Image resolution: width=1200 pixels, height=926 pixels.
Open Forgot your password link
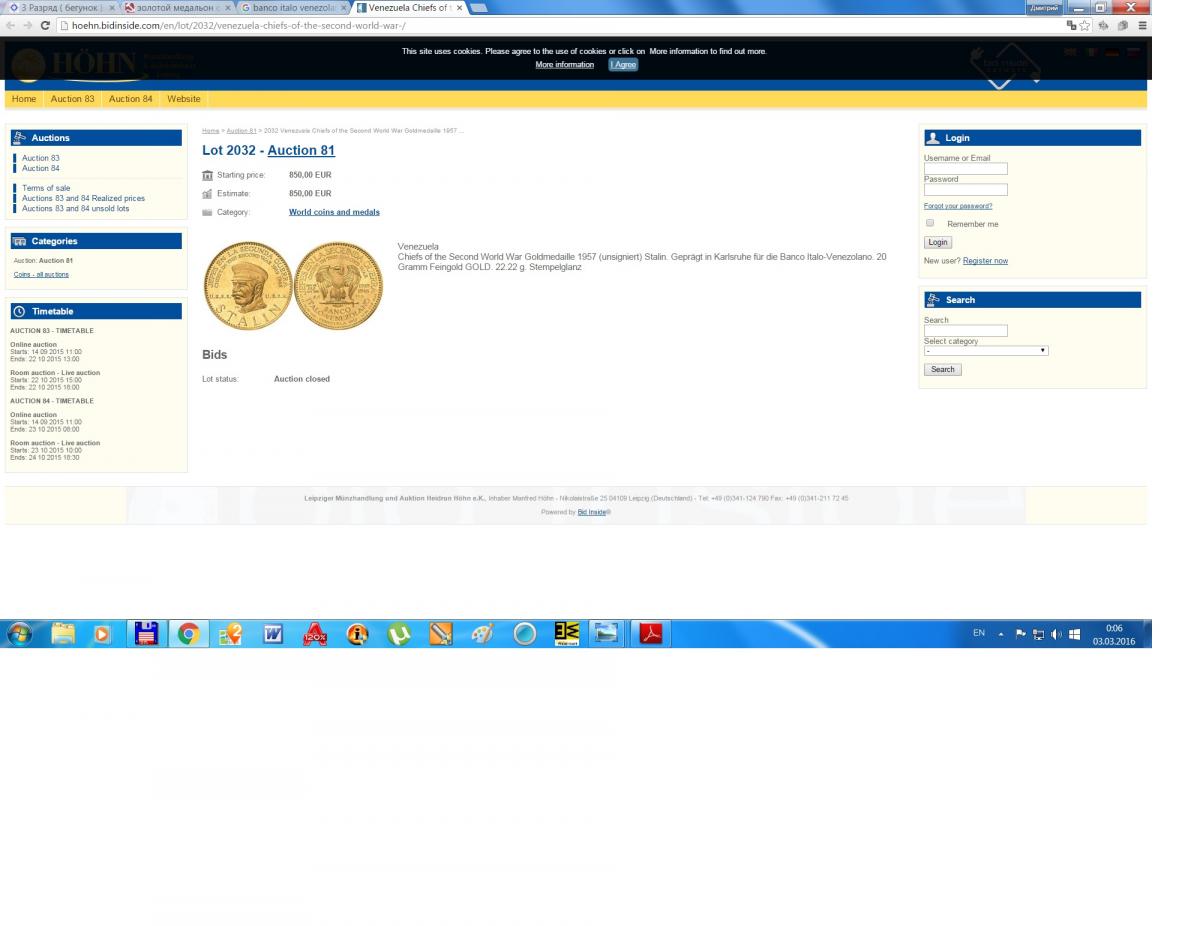point(958,206)
